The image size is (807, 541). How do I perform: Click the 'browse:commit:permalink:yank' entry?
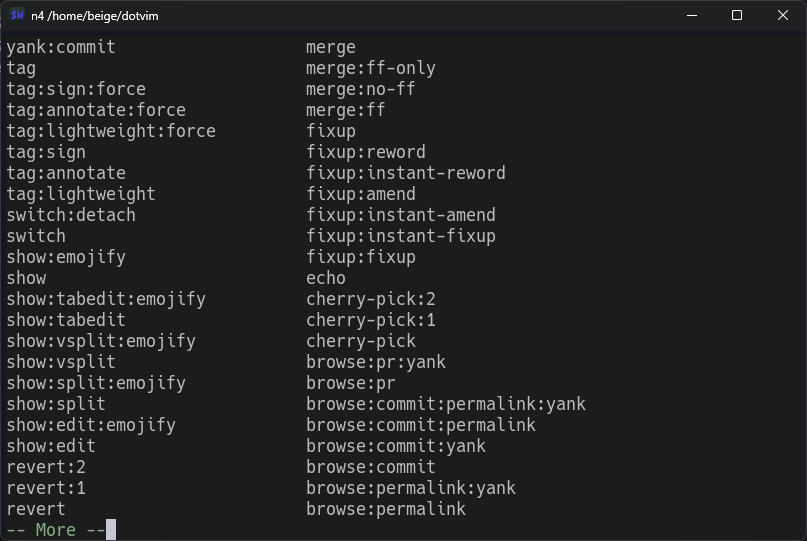446,404
